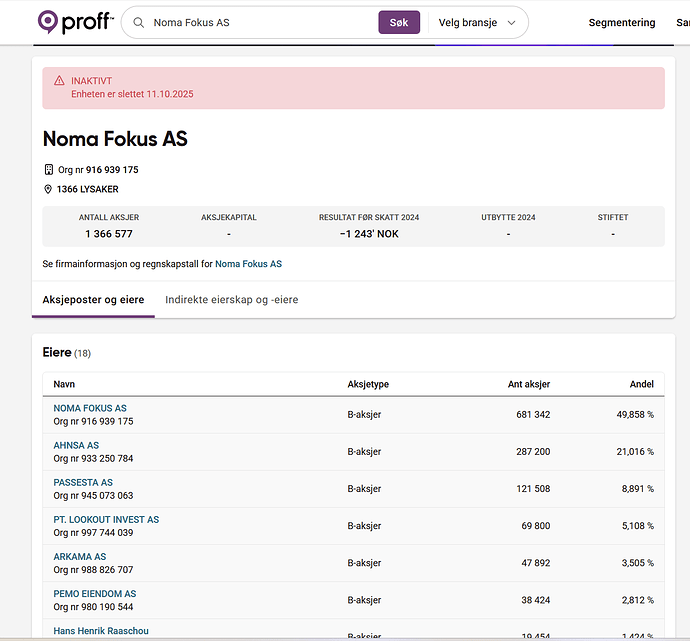Open the AHNSA AS owner link
This screenshot has width=690, height=641.
click(76, 445)
